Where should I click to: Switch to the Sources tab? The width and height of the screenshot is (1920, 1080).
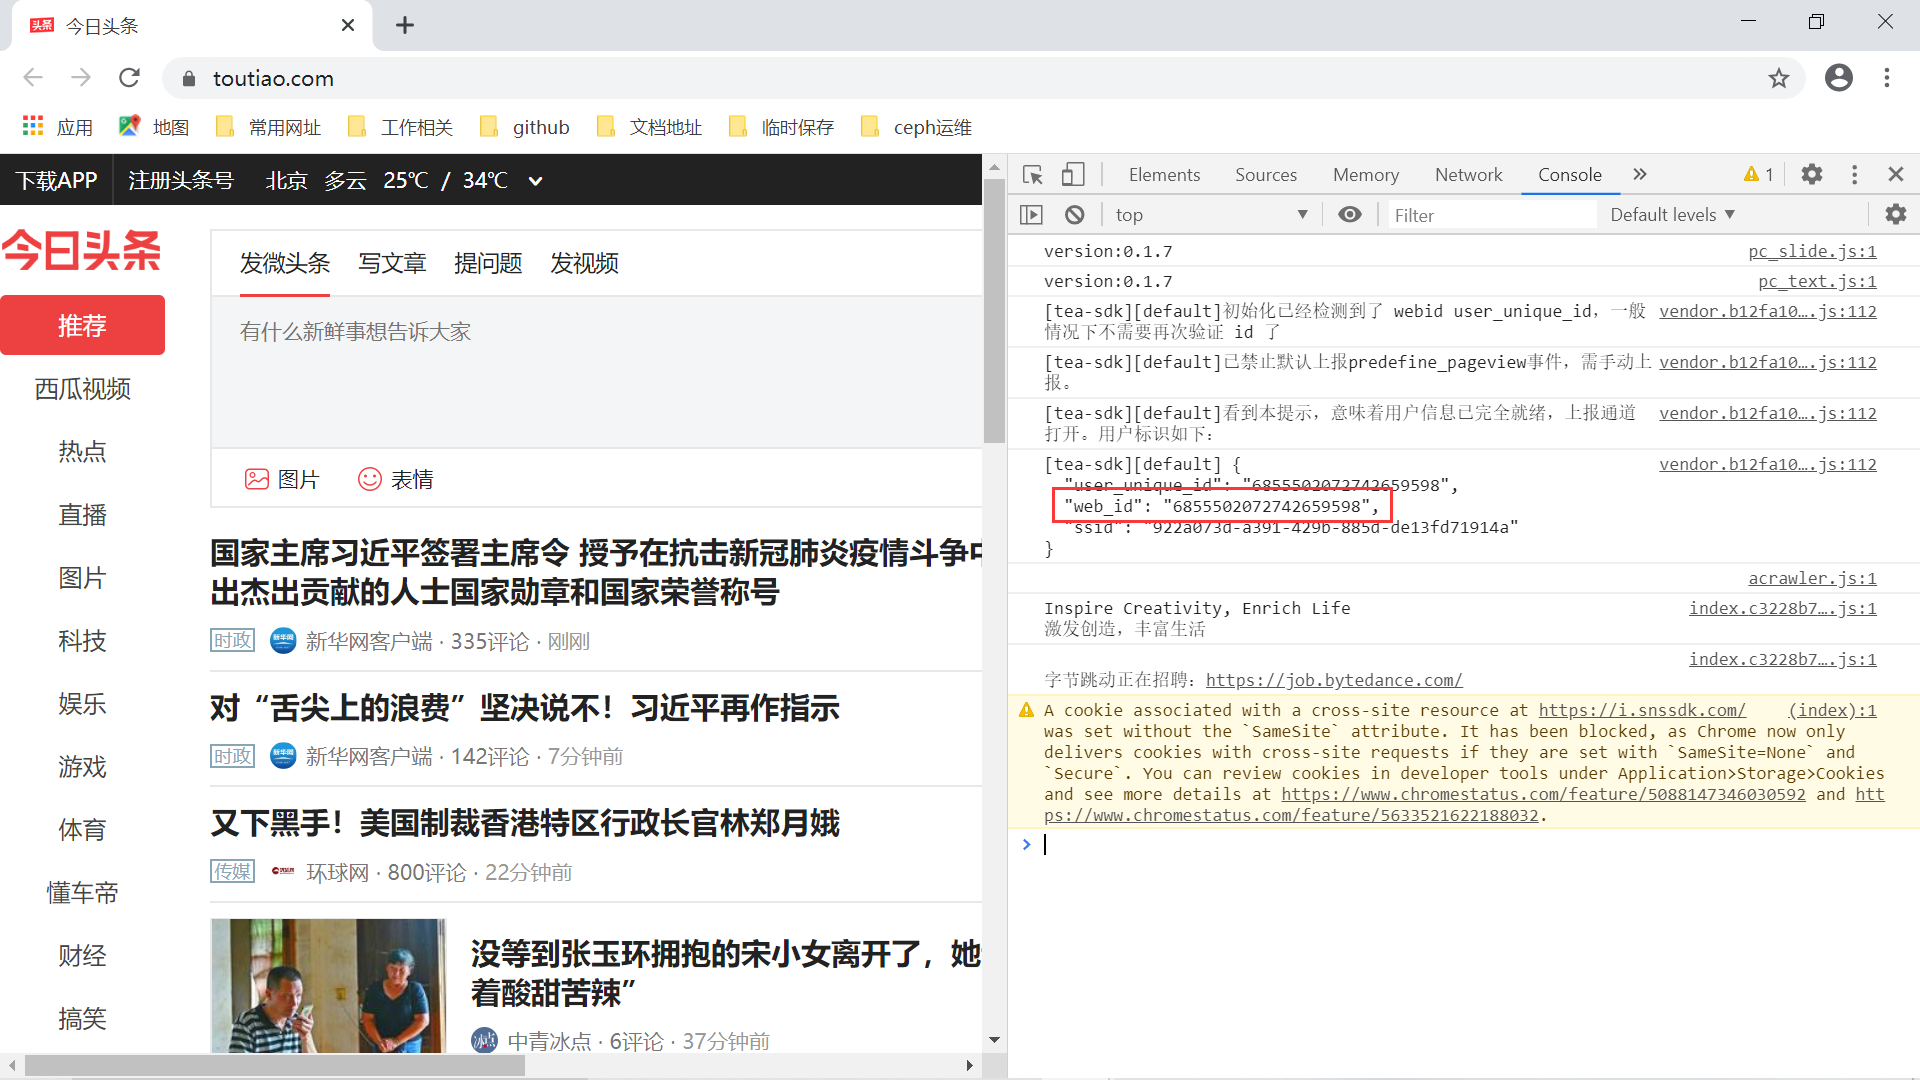1266,175
